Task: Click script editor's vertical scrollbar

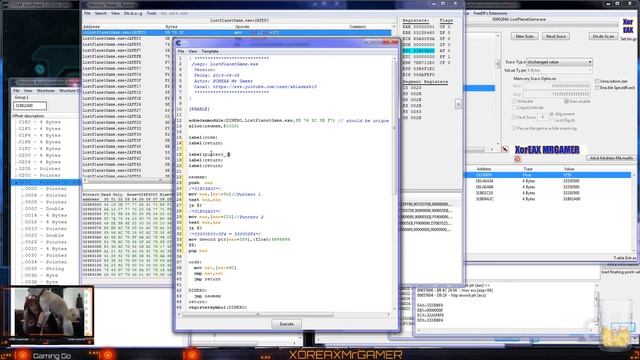Action: [395, 184]
